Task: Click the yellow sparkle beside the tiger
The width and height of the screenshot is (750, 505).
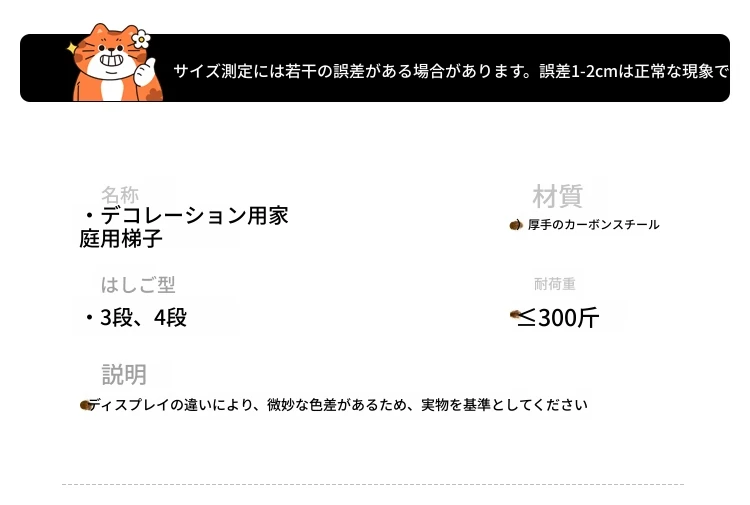Action: [x=72, y=47]
